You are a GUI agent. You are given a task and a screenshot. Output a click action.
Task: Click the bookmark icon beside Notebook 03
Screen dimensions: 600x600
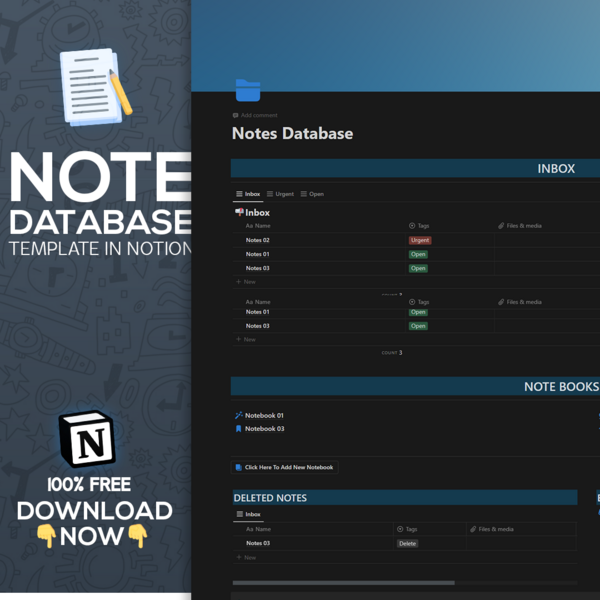[x=238, y=429]
